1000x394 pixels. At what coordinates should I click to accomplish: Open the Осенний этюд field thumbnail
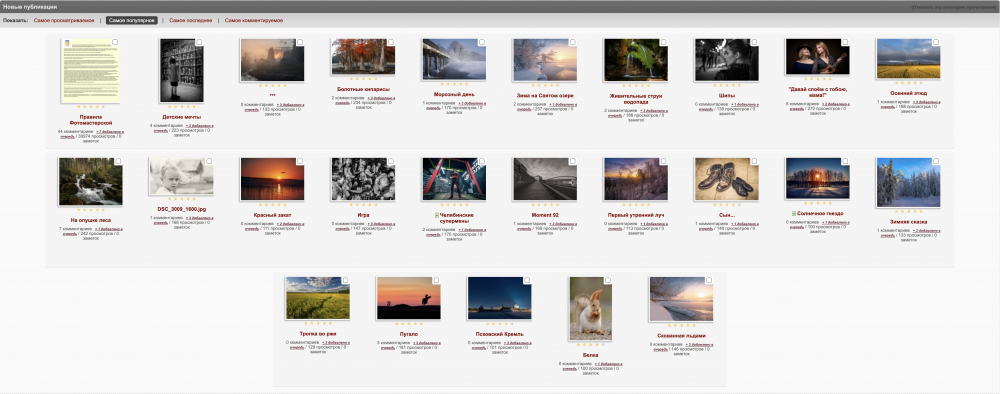tap(908, 58)
